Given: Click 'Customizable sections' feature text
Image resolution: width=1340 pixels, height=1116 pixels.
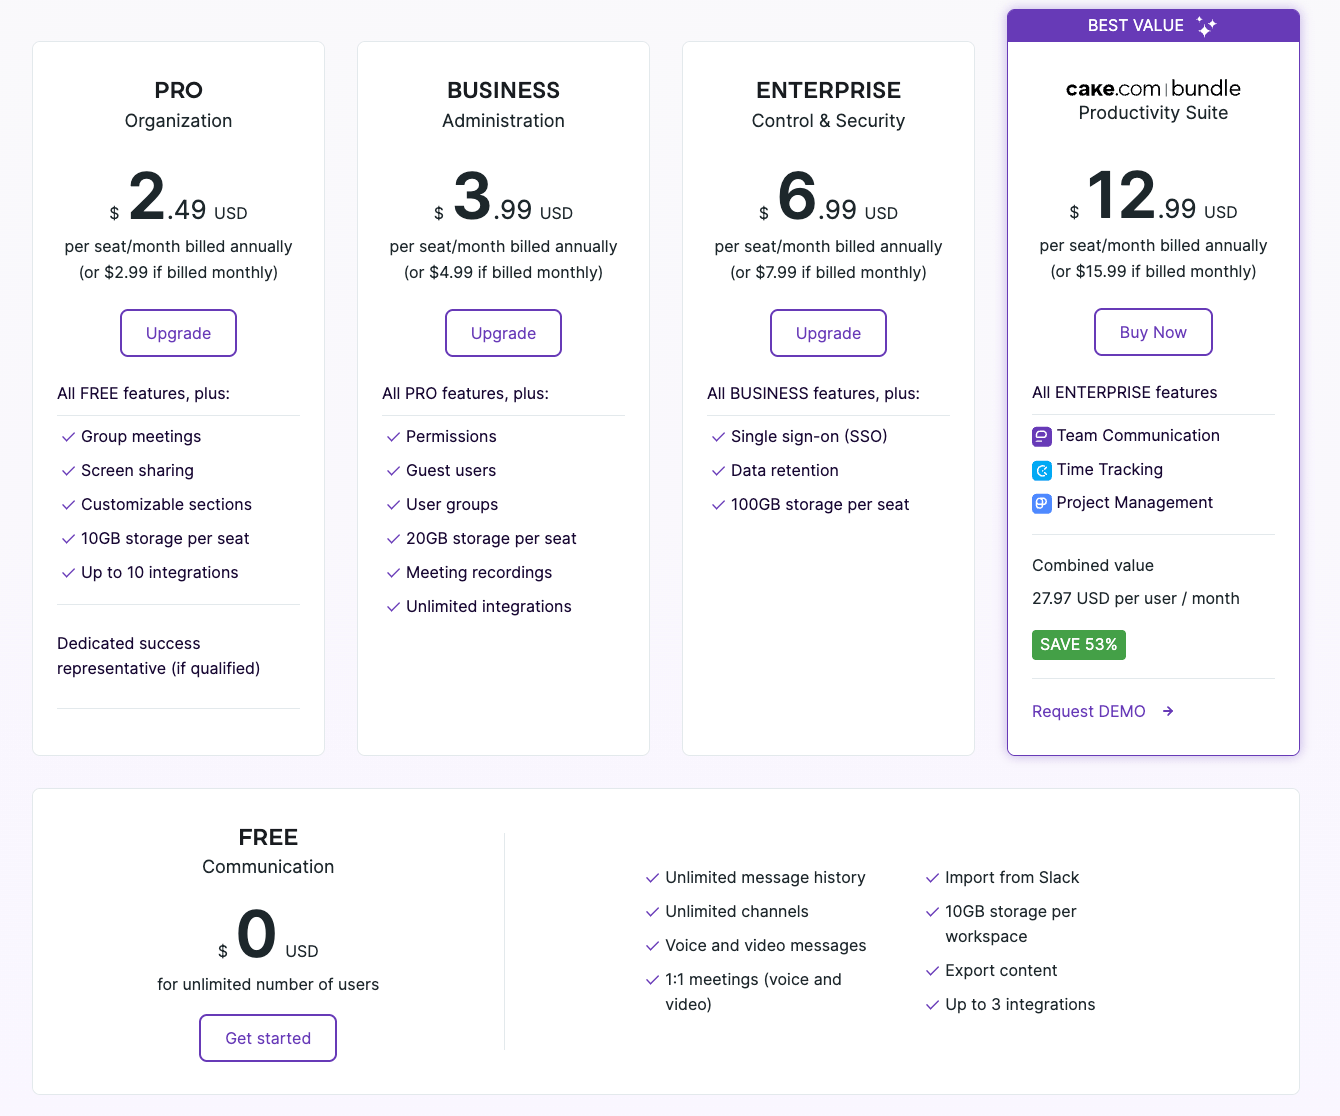Looking at the screenshot, I should [x=166, y=505].
